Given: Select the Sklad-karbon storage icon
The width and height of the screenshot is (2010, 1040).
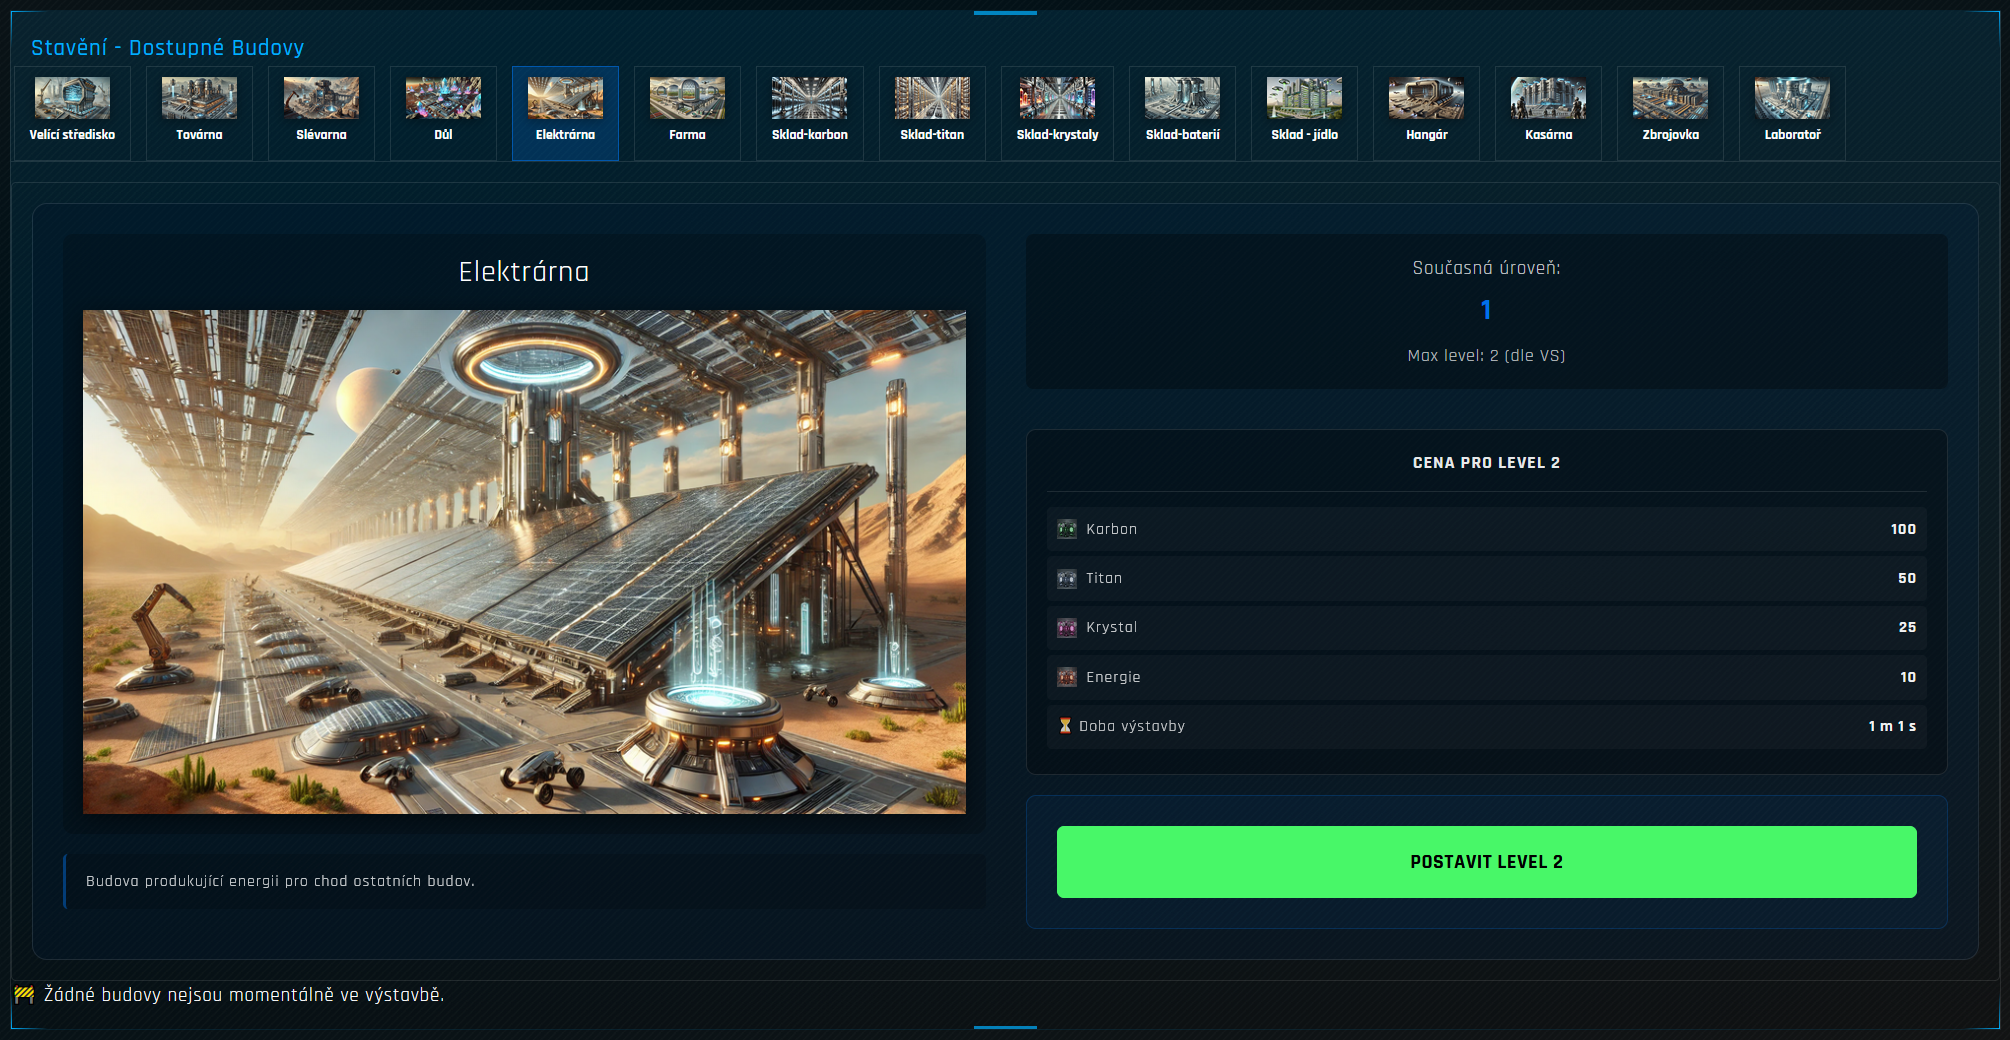Looking at the screenshot, I should coord(809,112).
